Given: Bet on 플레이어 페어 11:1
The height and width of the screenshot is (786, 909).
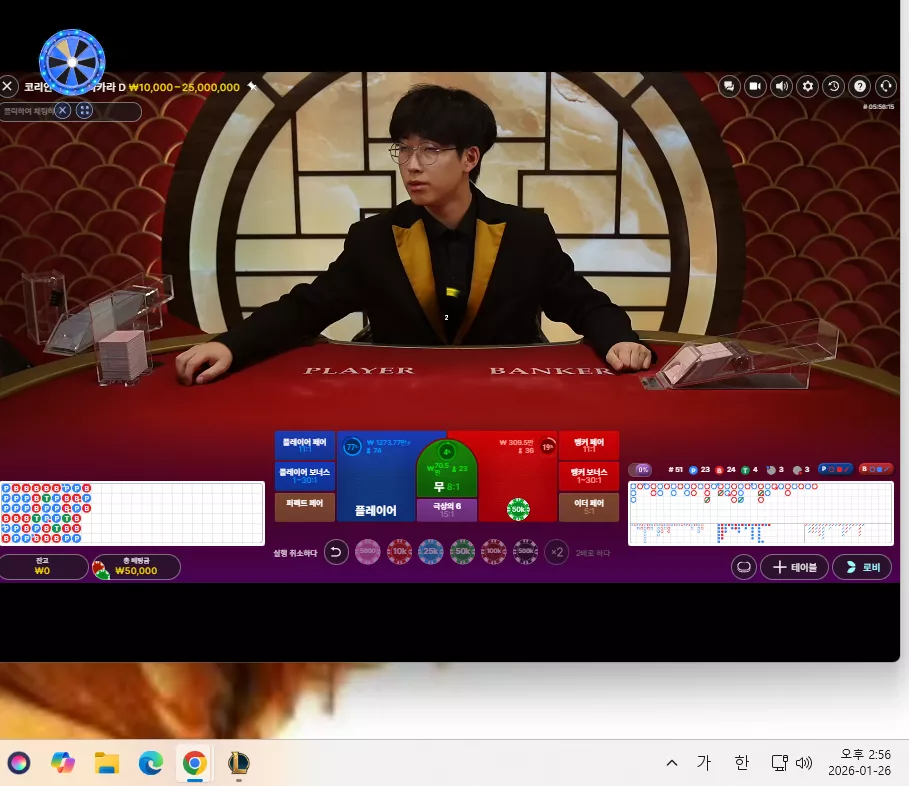Looking at the screenshot, I should click(x=304, y=445).
